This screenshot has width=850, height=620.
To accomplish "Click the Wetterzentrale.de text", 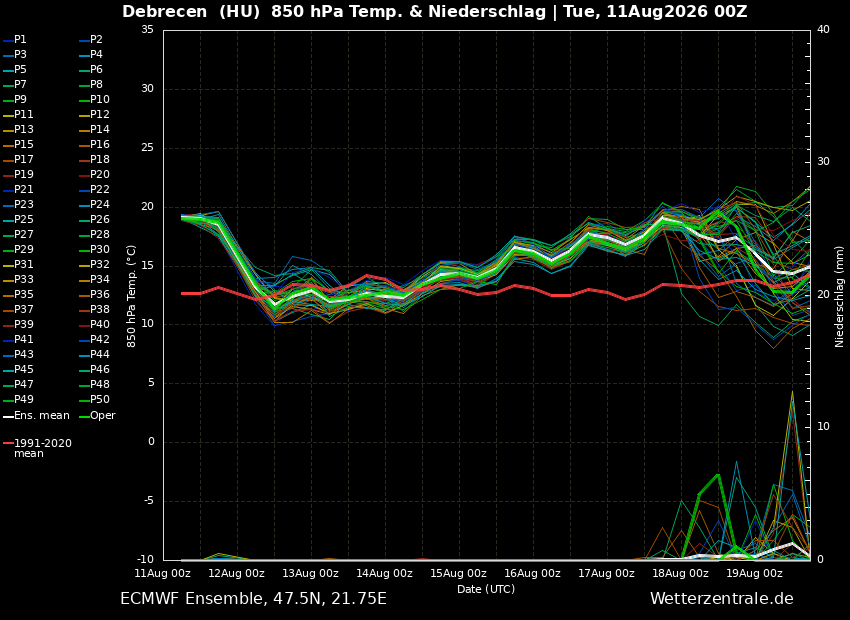I will (x=722, y=599).
